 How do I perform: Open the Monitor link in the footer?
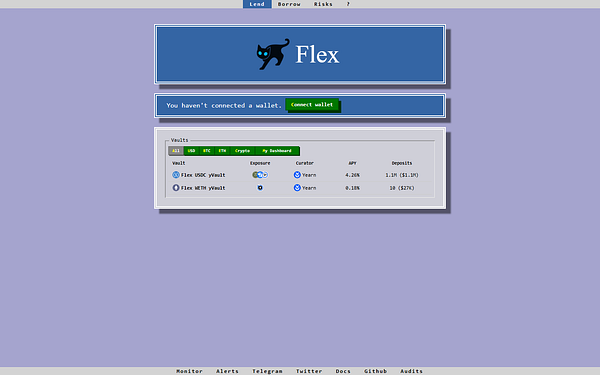tap(189, 371)
